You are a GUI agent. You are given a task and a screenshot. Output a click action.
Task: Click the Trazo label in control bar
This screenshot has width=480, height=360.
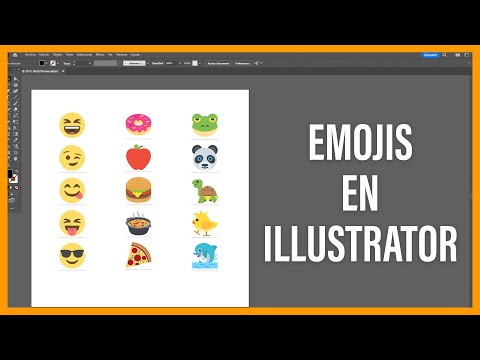click(x=67, y=63)
